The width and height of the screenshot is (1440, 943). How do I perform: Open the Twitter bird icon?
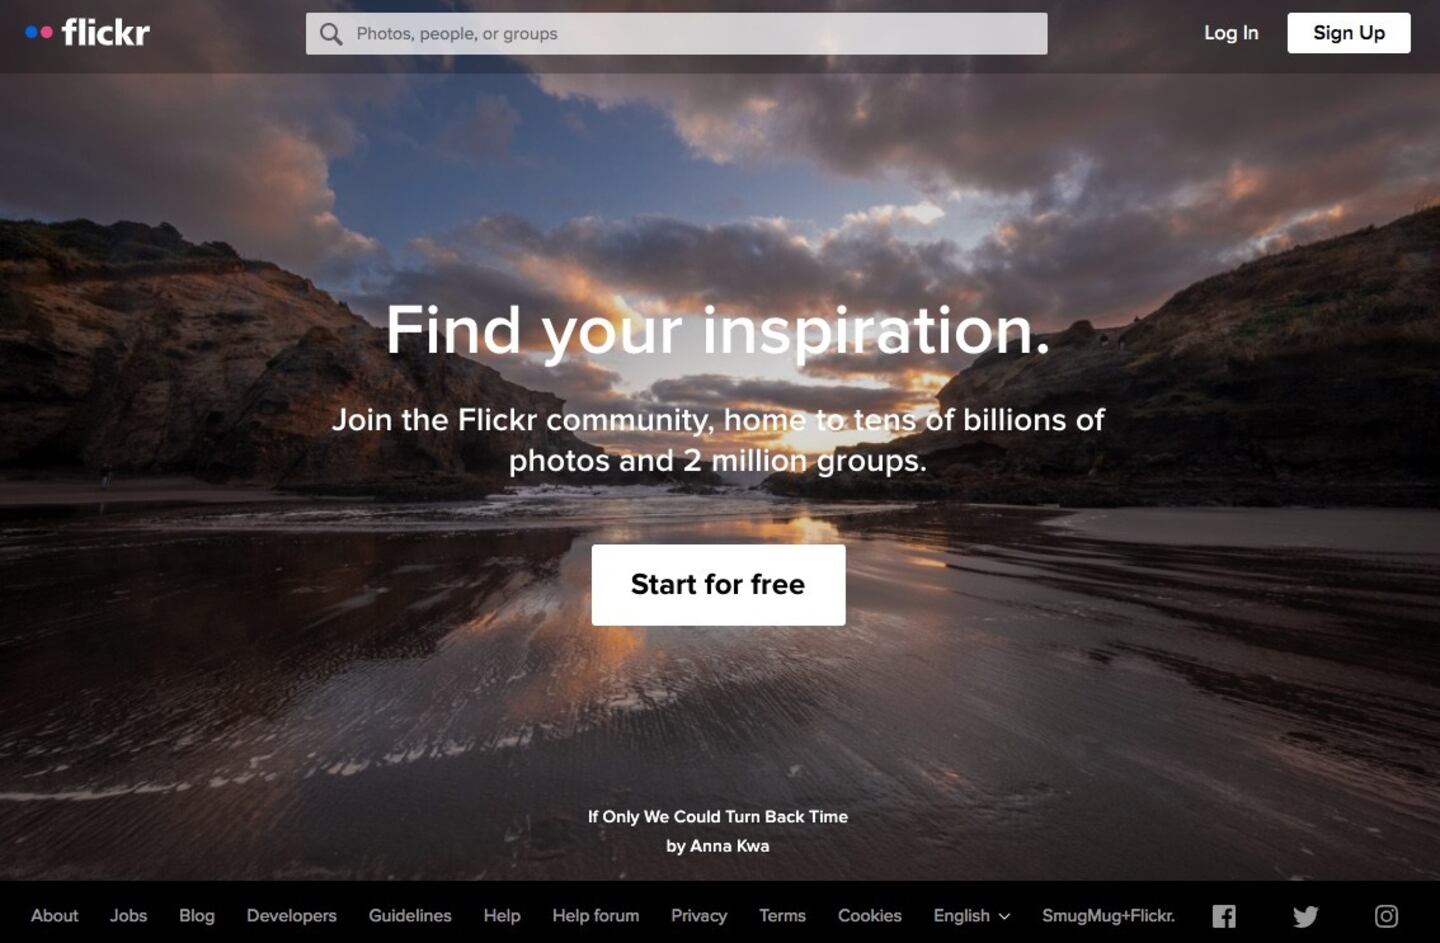pos(1305,916)
